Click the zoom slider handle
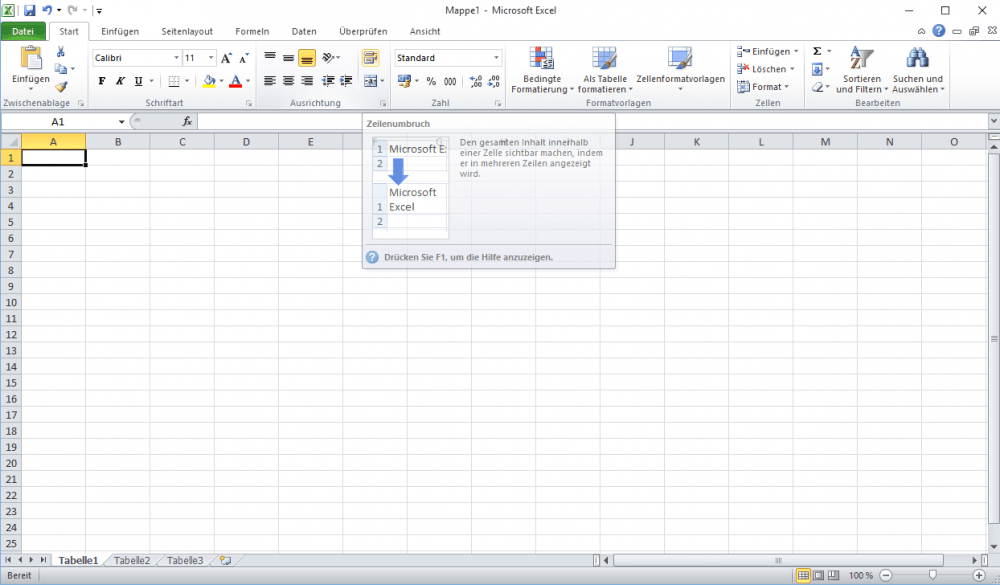 point(932,575)
